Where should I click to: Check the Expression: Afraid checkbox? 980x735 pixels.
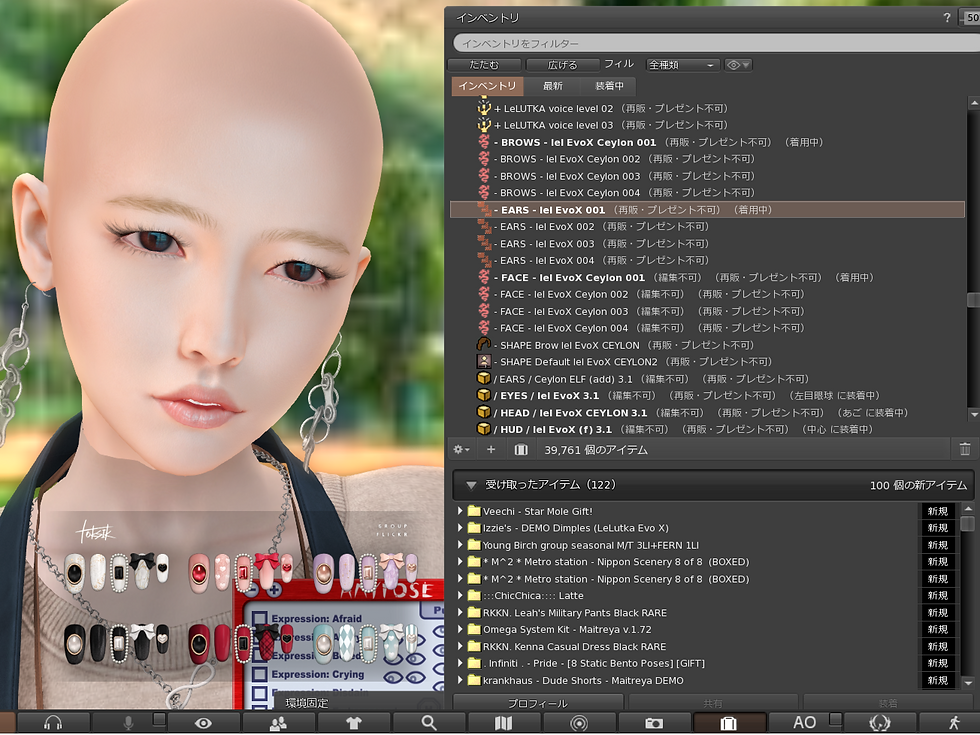260,619
